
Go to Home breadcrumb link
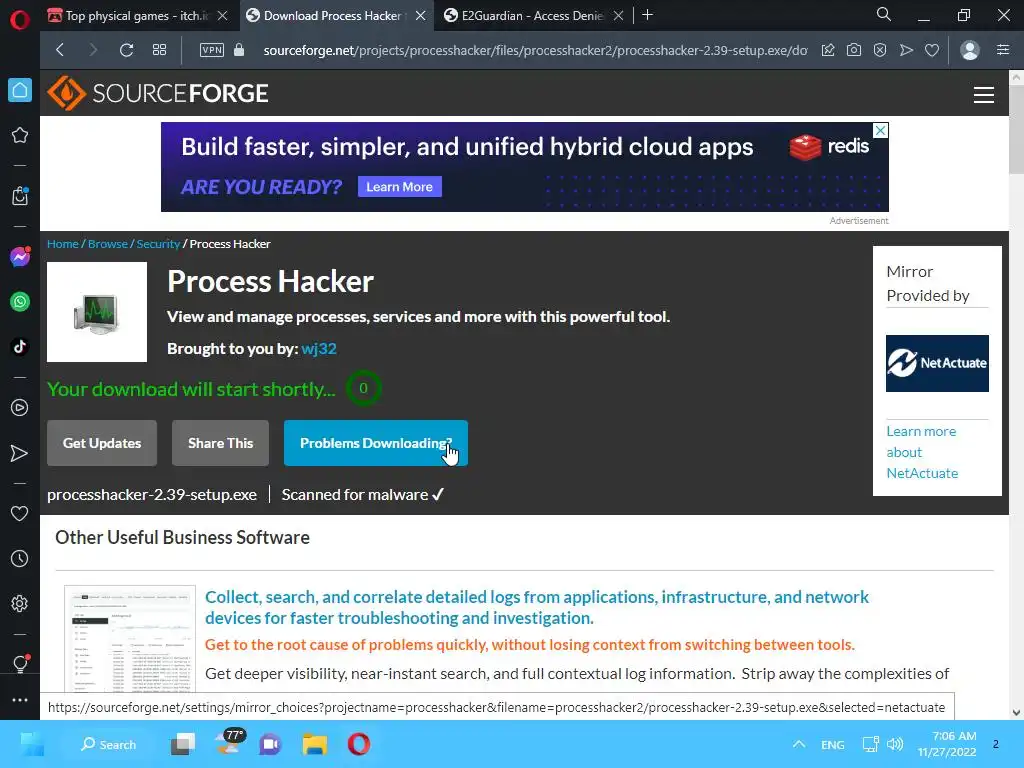click(63, 244)
